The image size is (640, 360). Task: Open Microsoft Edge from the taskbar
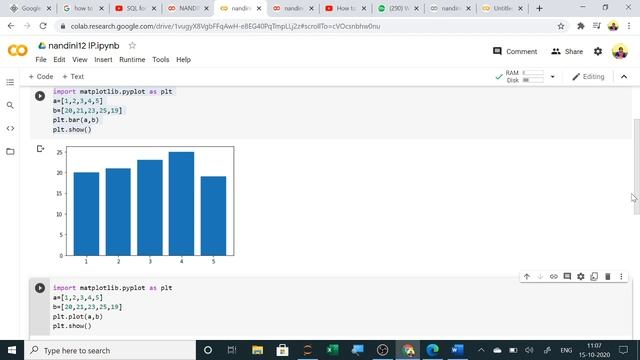pos(432,350)
